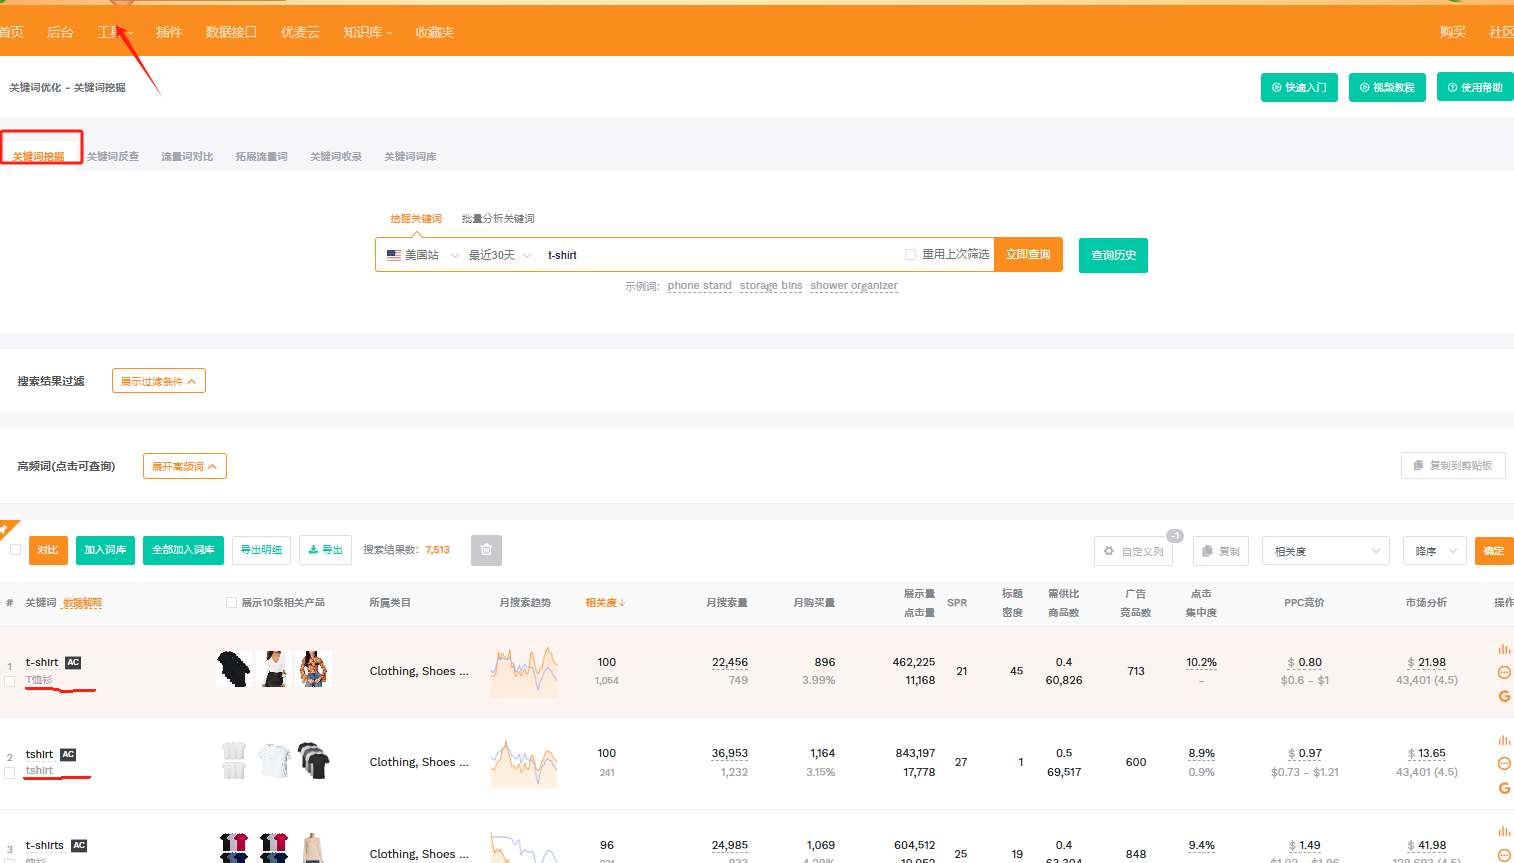Click the AC badge next to t-shirt

pos(73,663)
